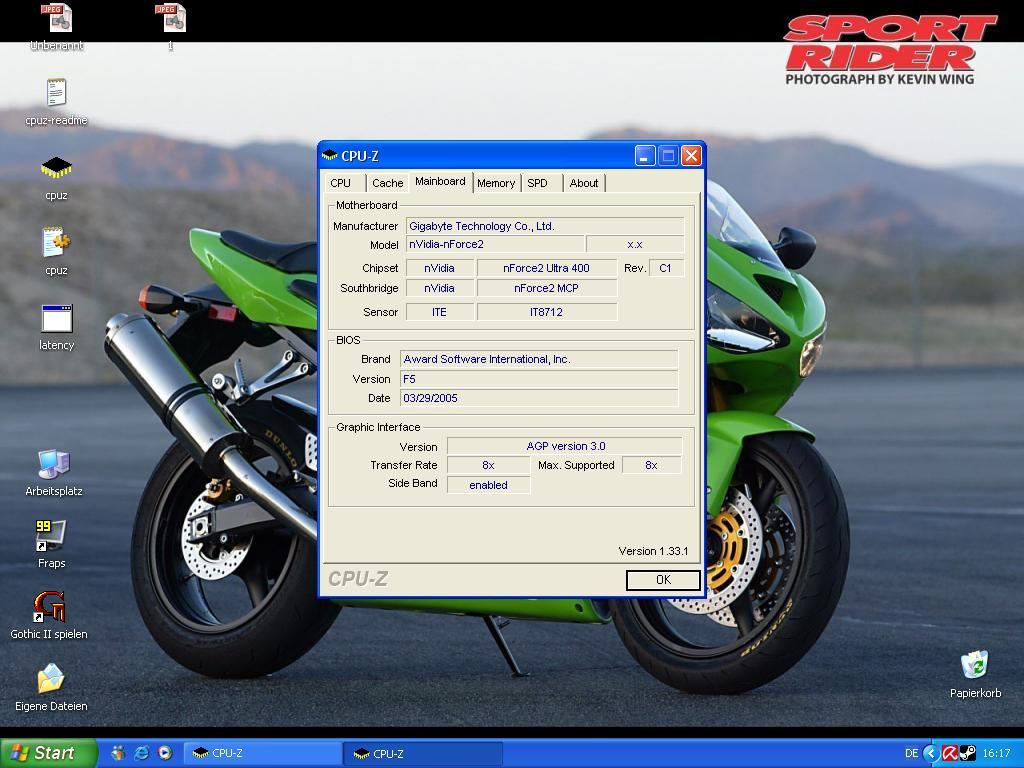This screenshot has height=768, width=1024.
Task: Switch to the Cache tab
Action: [x=387, y=183]
